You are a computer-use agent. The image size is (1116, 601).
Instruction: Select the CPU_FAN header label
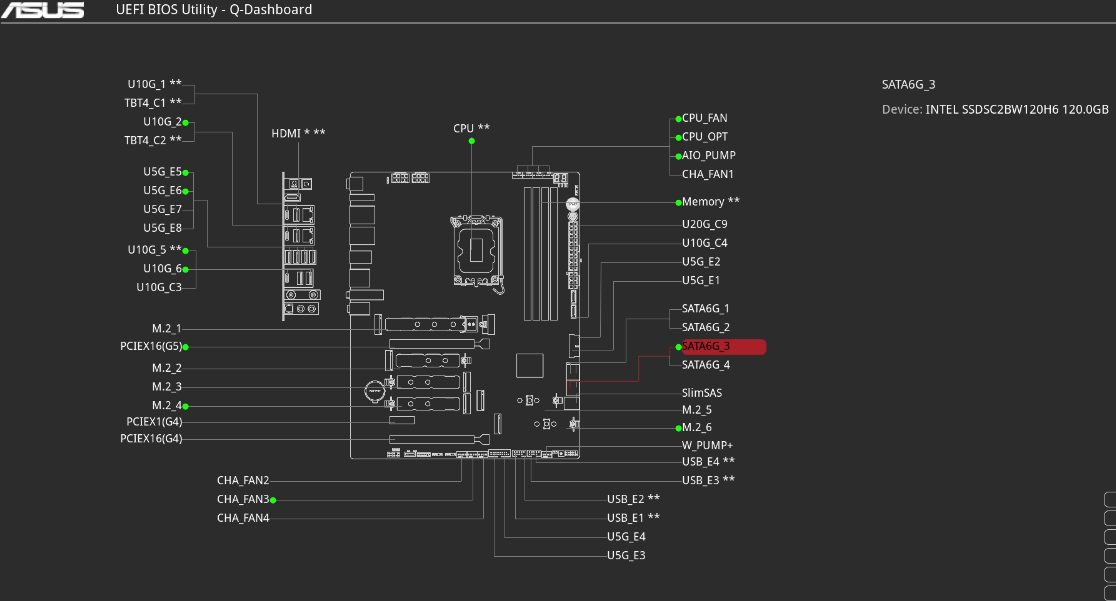(x=705, y=118)
